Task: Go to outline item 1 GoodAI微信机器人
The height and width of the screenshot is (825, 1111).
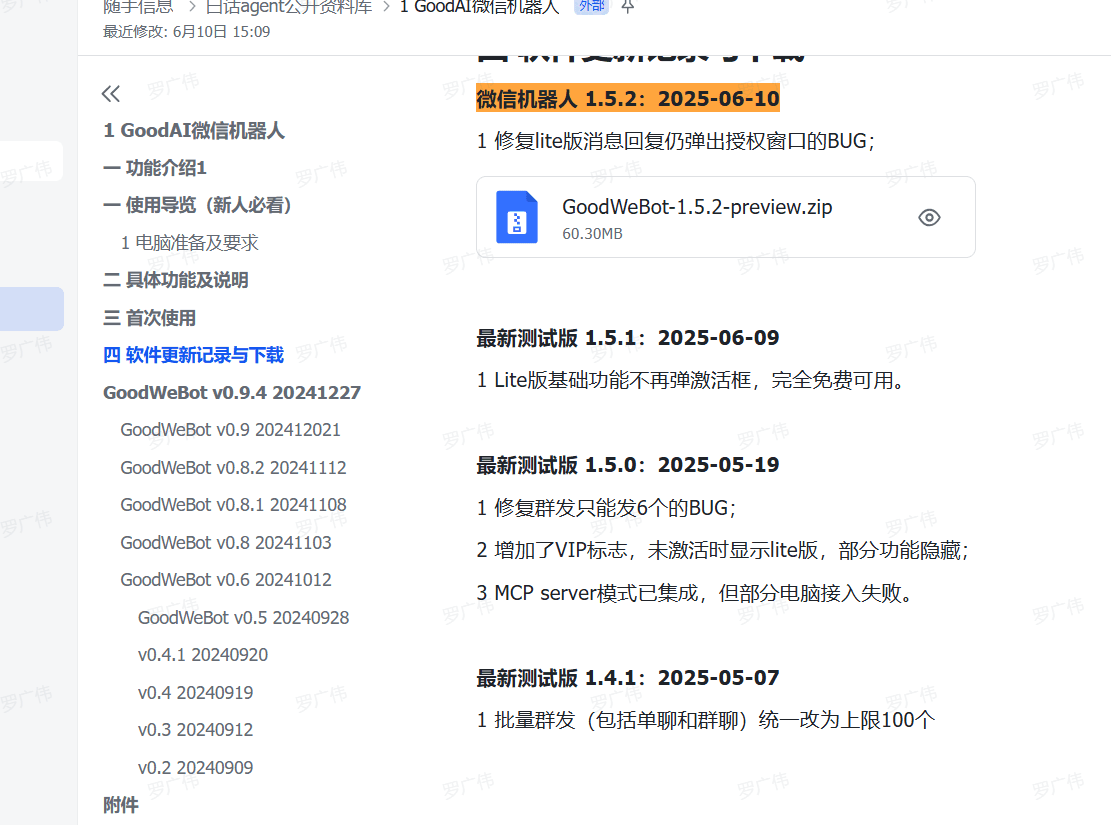Action: (194, 130)
